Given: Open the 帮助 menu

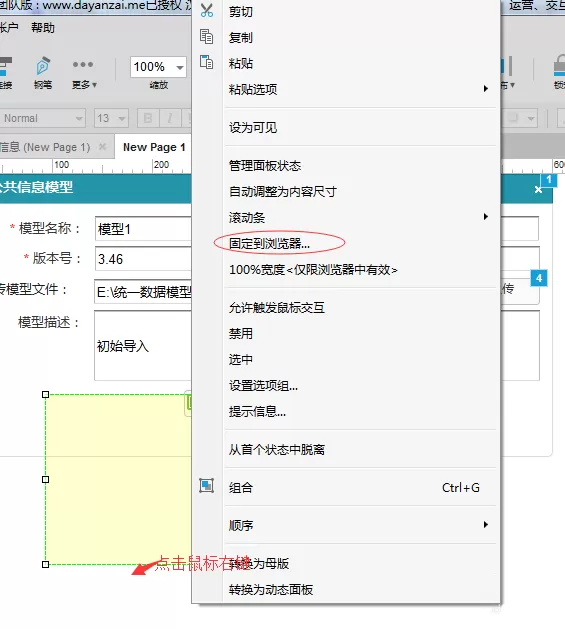Looking at the screenshot, I should (43, 28).
